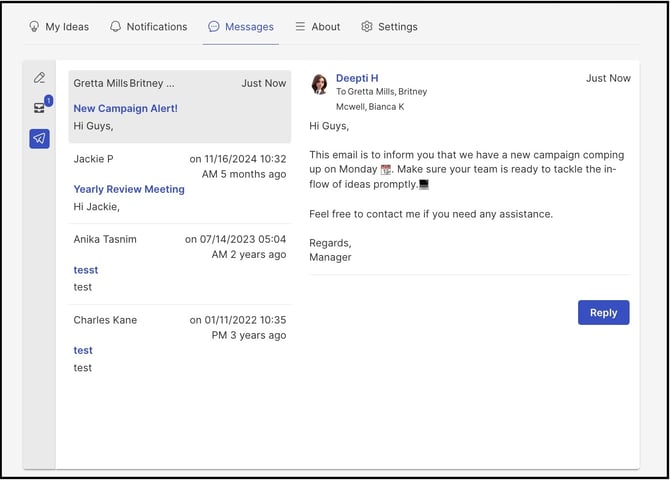
Task: Click the 'To Gretta Mills, Britney' recipient line
Action: [382, 91]
